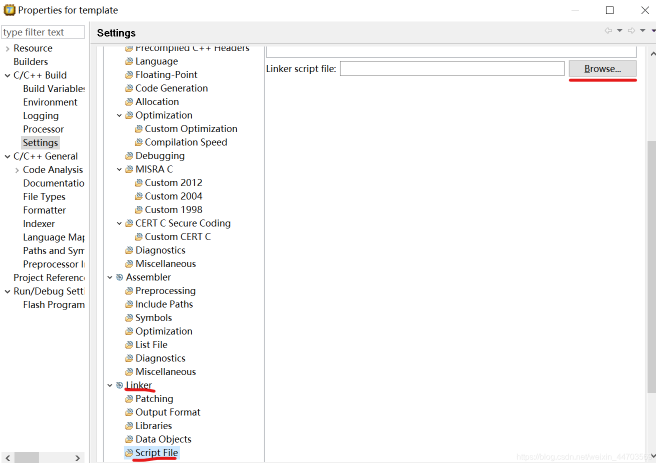Click the Output Format item icon

pyautogui.click(x=128, y=412)
